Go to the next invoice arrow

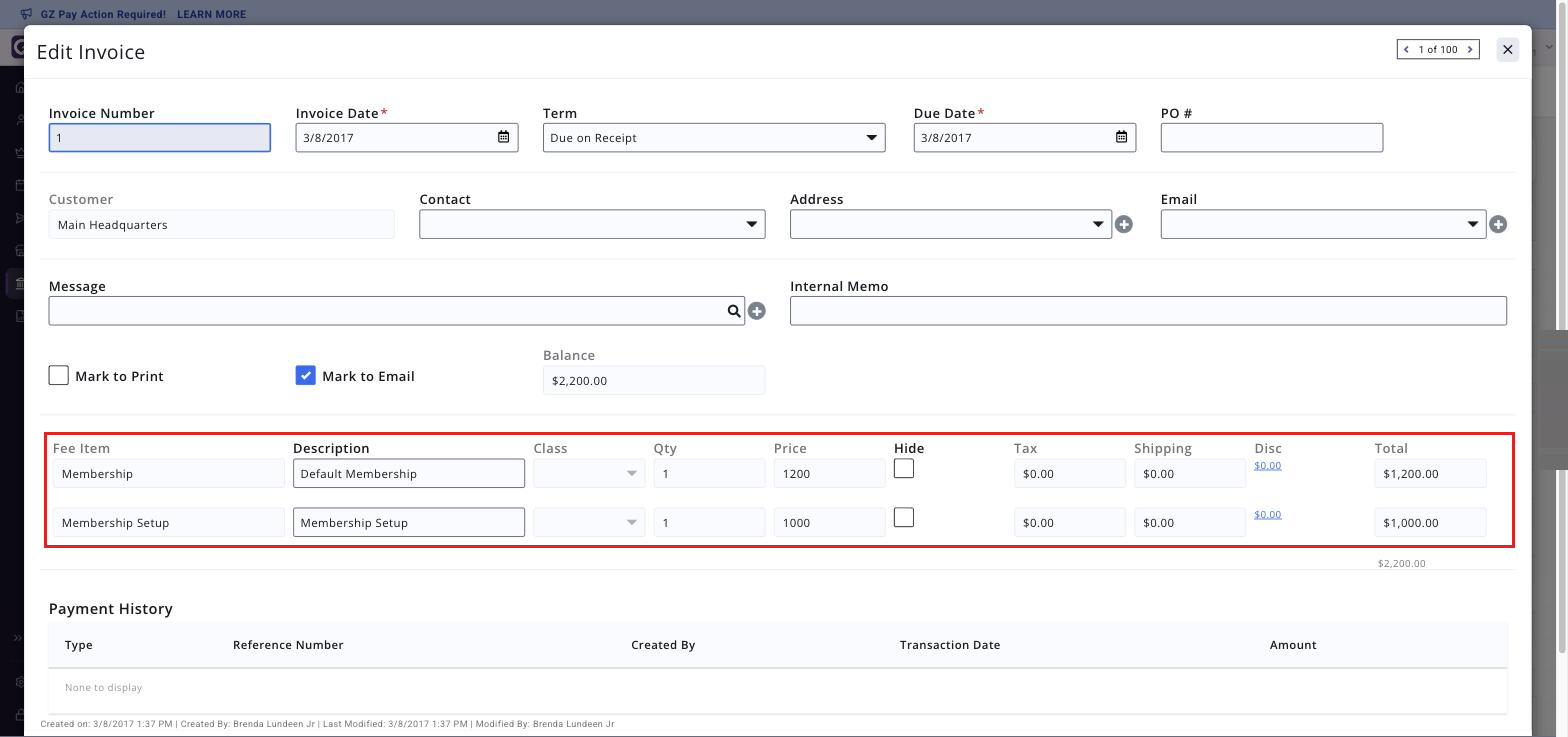coord(1470,49)
